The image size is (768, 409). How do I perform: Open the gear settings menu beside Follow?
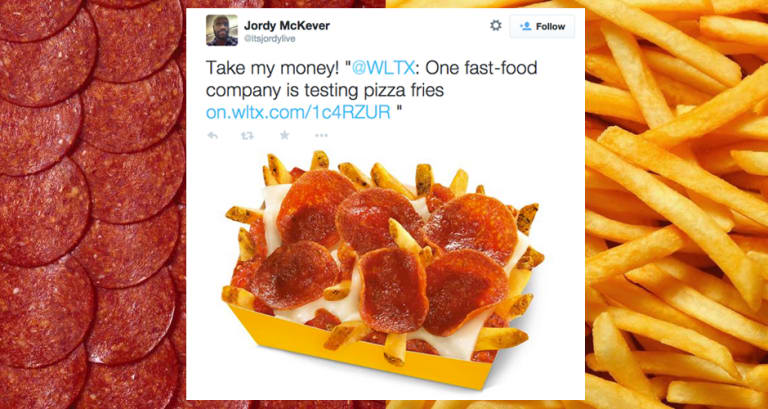tap(496, 25)
